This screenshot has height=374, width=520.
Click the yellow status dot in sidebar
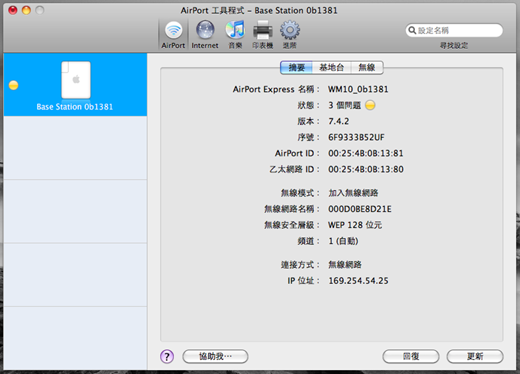[x=13, y=85]
